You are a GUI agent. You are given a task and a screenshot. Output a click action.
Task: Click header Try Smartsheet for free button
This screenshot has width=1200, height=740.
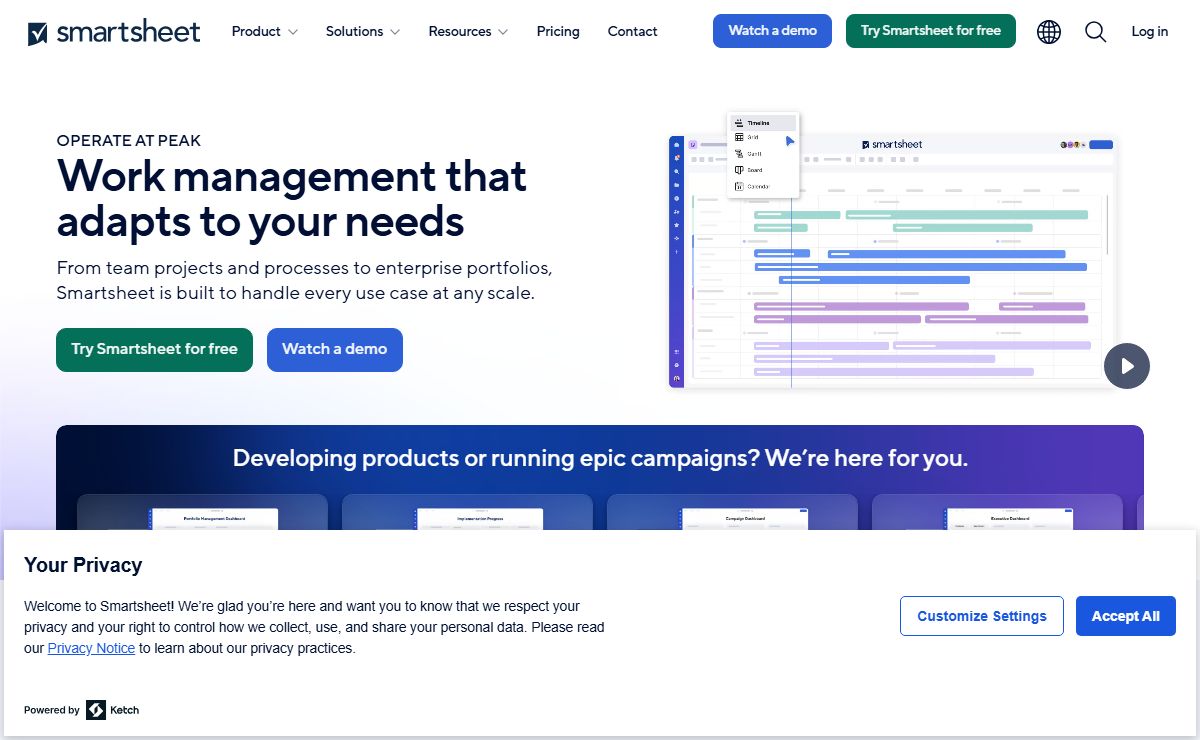point(931,31)
